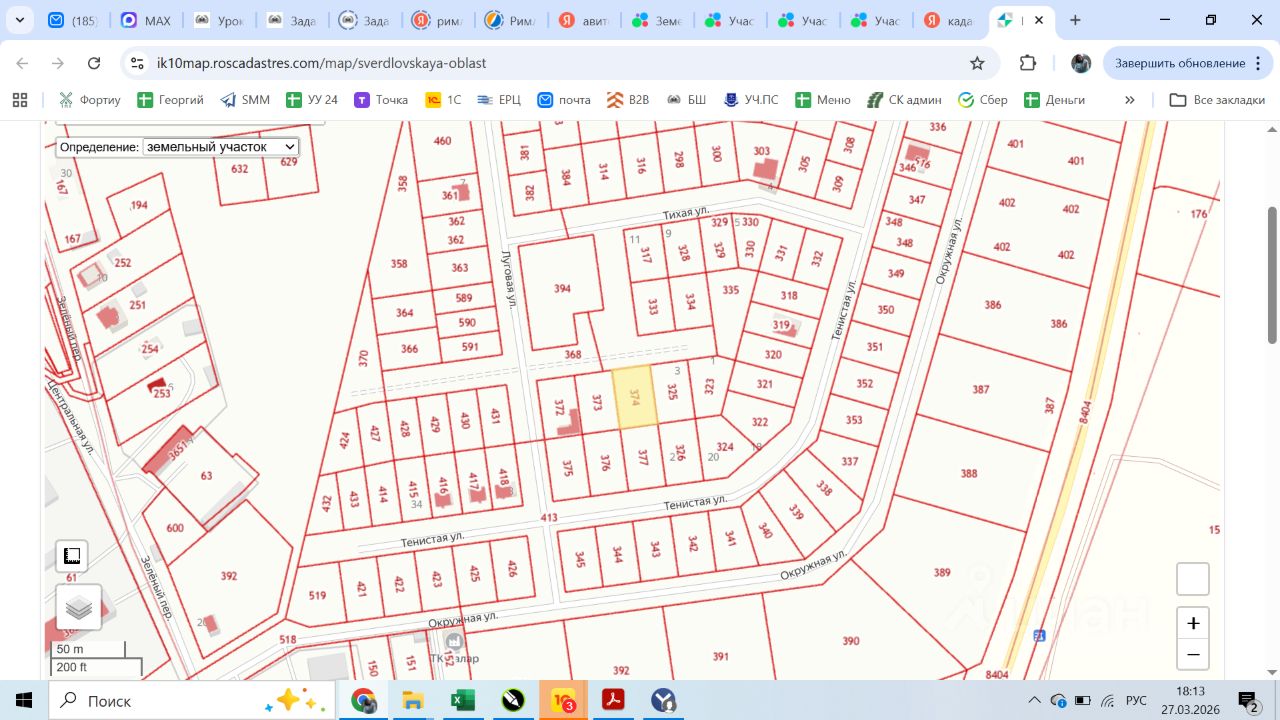Select parcel 394 on the map
This screenshot has width=1280, height=720.
(561, 289)
